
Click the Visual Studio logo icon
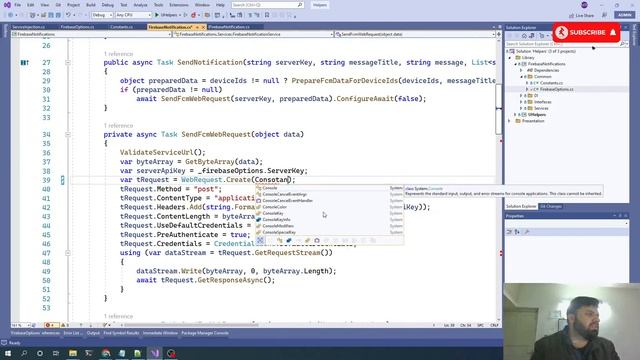click(7, 5)
